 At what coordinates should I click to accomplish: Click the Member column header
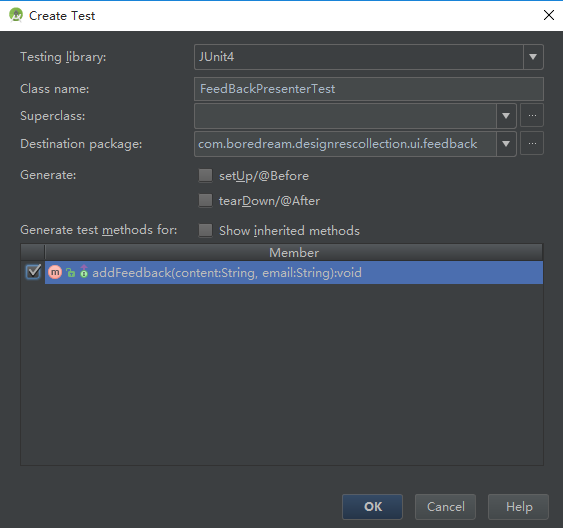tap(294, 252)
